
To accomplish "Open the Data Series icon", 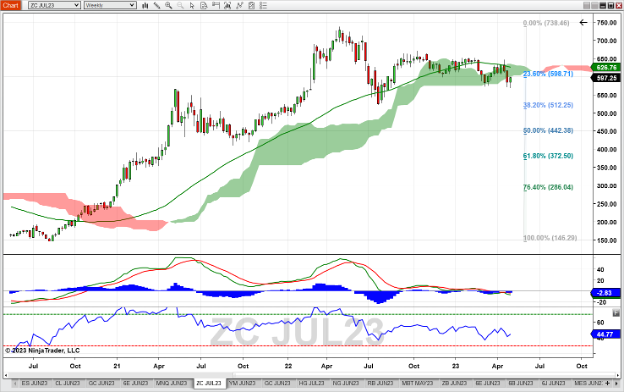I will point(228,6).
